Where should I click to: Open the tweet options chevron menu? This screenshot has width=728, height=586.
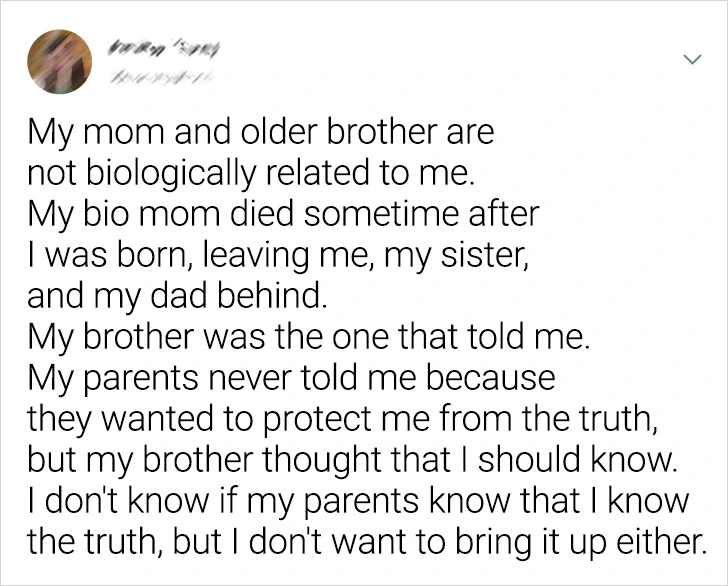pyautogui.click(x=690, y=61)
